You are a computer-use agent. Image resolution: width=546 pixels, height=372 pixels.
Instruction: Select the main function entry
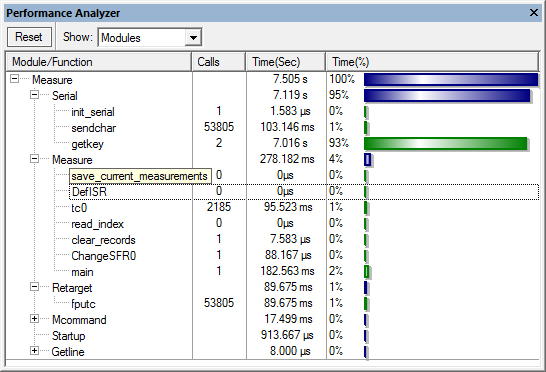(x=82, y=272)
